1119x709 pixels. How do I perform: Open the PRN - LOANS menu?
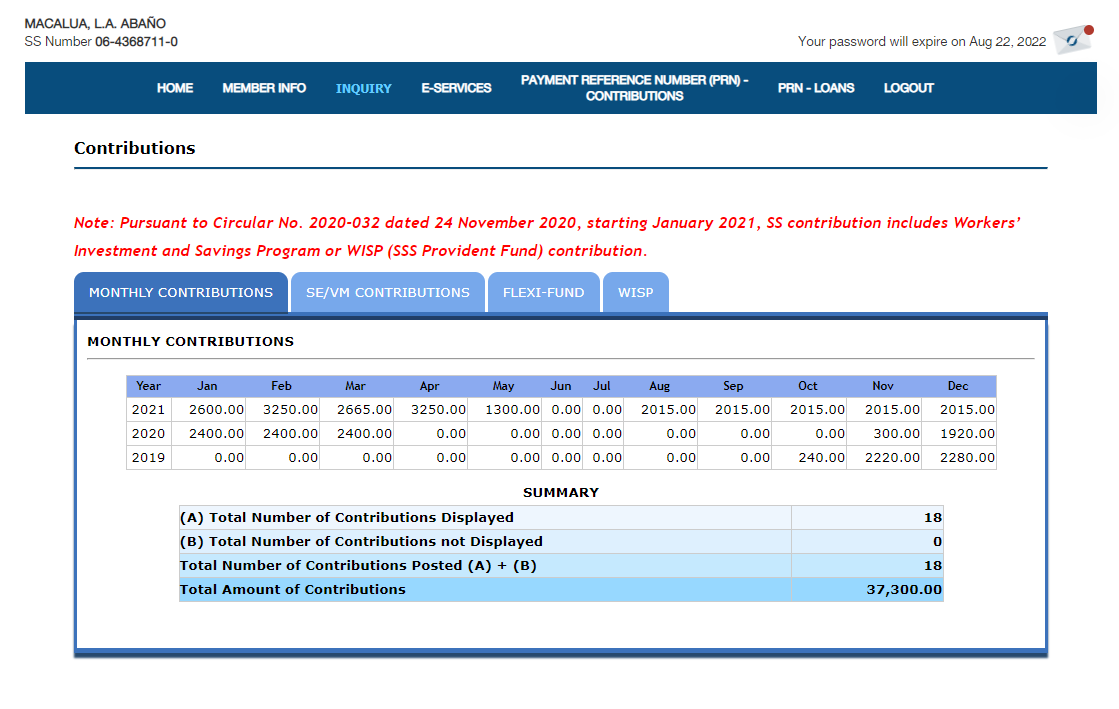click(x=816, y=88)
